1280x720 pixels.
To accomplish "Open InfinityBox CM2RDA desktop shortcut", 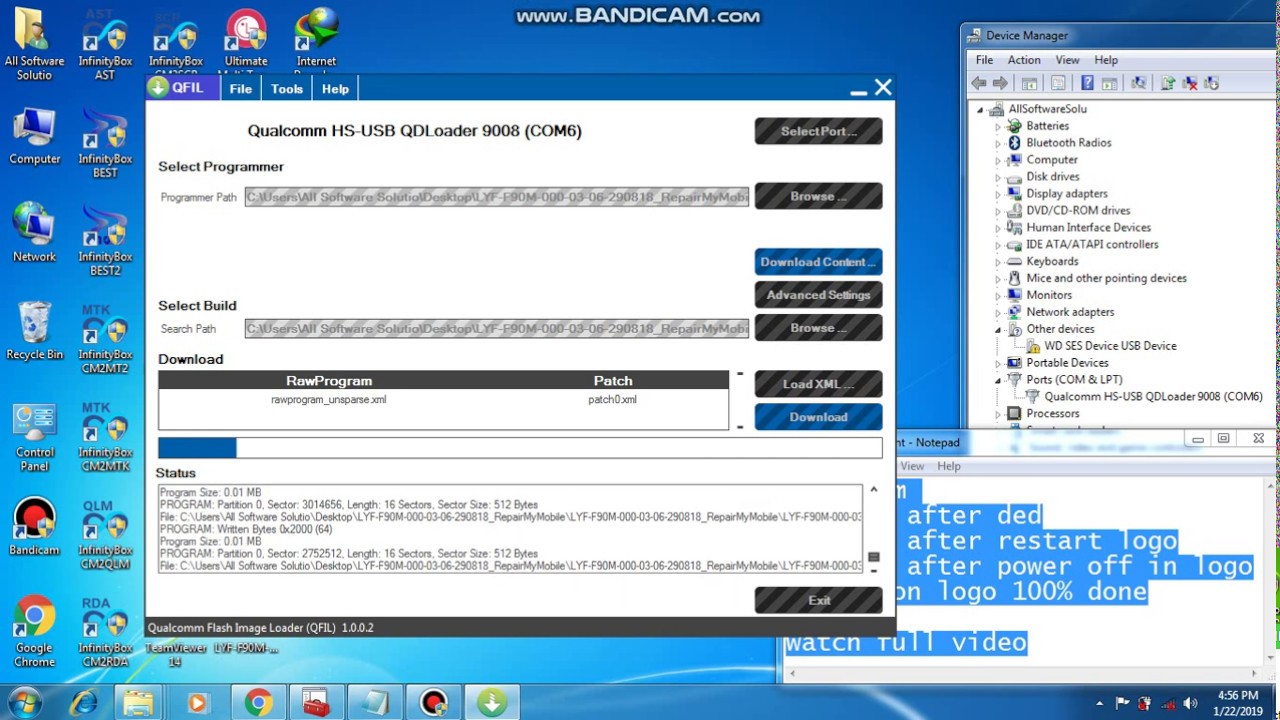I will [x=105, y=632].
